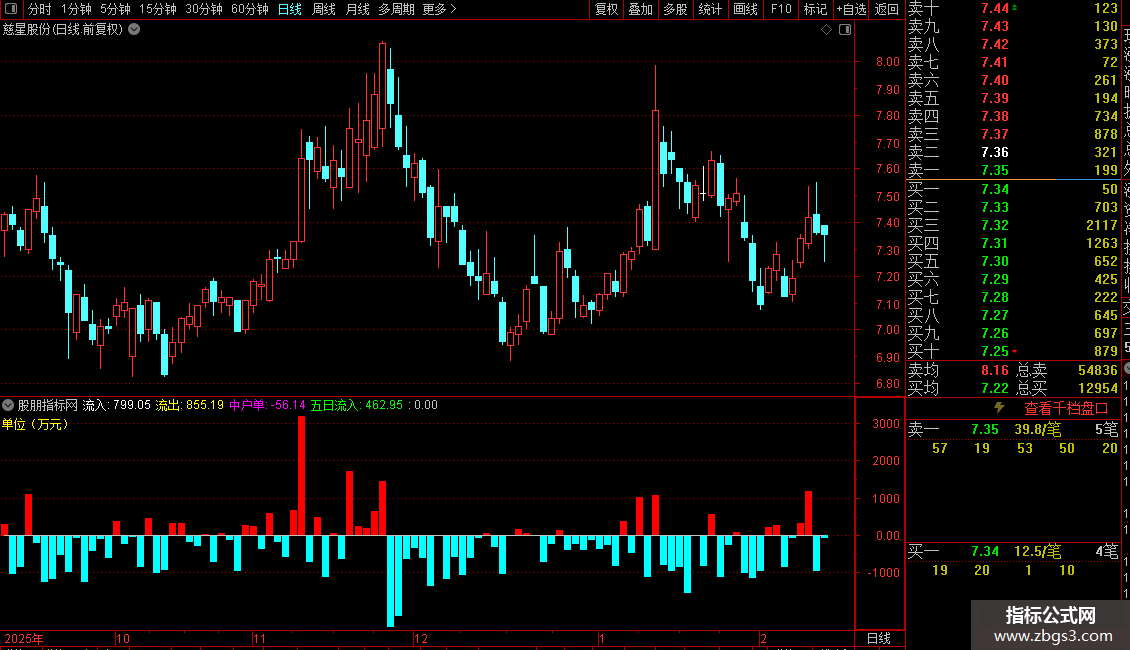Select the 30分钟 period tab
The width and height of the screenshot is (1130, 650).
[204, 9]
